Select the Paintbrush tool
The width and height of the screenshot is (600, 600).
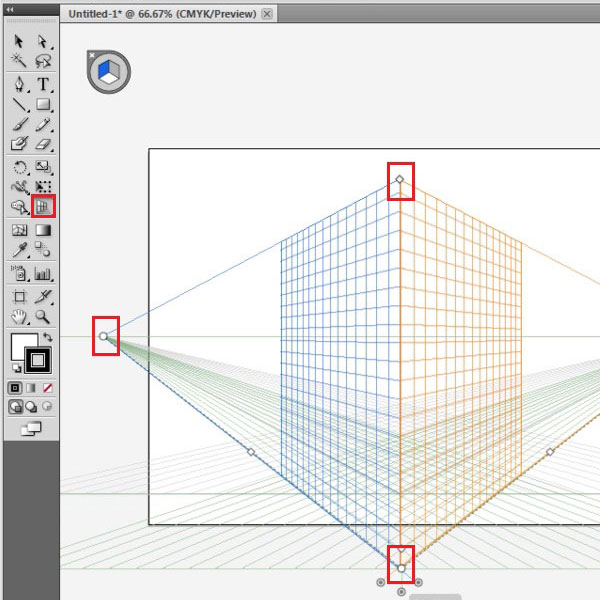click(x=19, y=124)
